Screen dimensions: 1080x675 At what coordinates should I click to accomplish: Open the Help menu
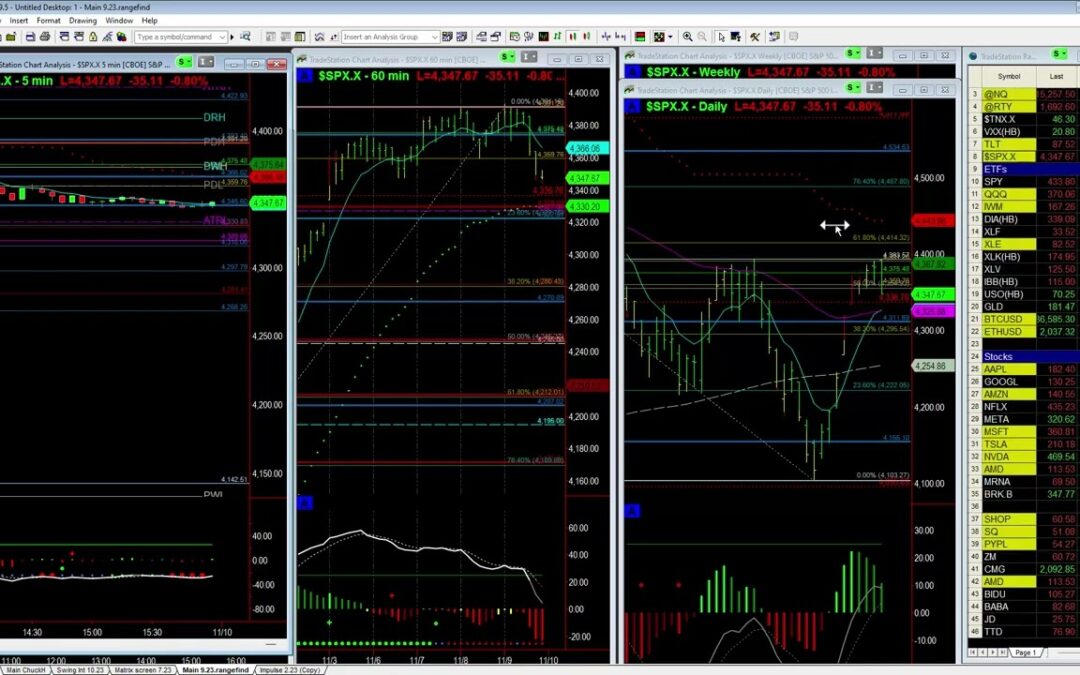tap(149, 21)
